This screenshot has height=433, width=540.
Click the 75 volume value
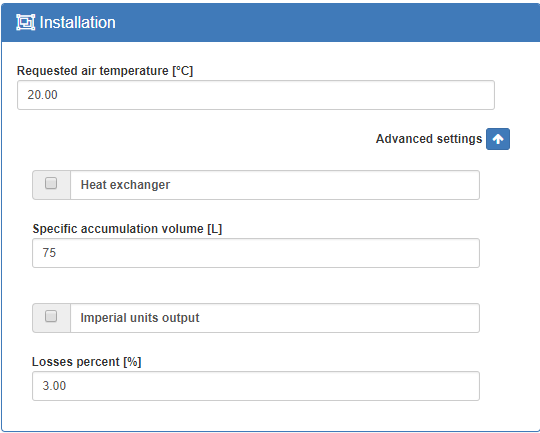[49, 252]
